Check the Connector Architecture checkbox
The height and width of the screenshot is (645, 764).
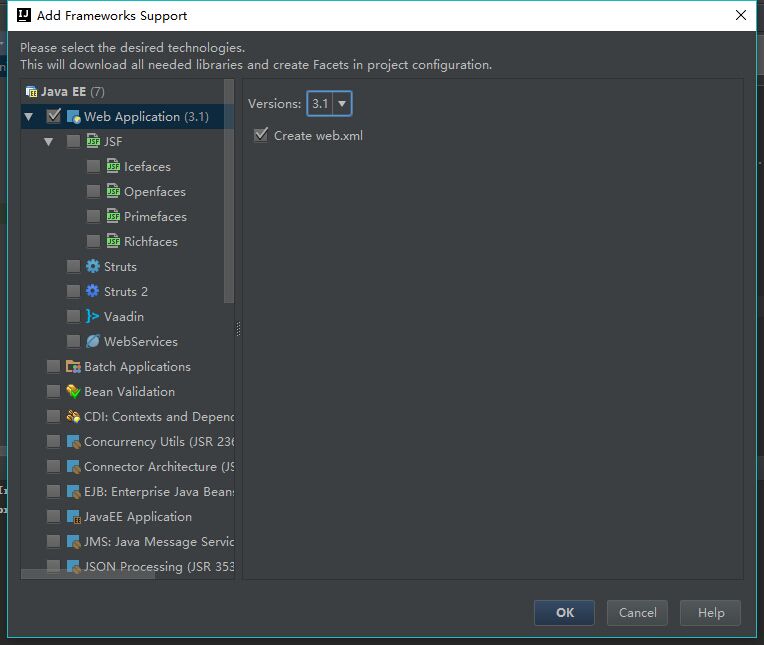[53, 466]
